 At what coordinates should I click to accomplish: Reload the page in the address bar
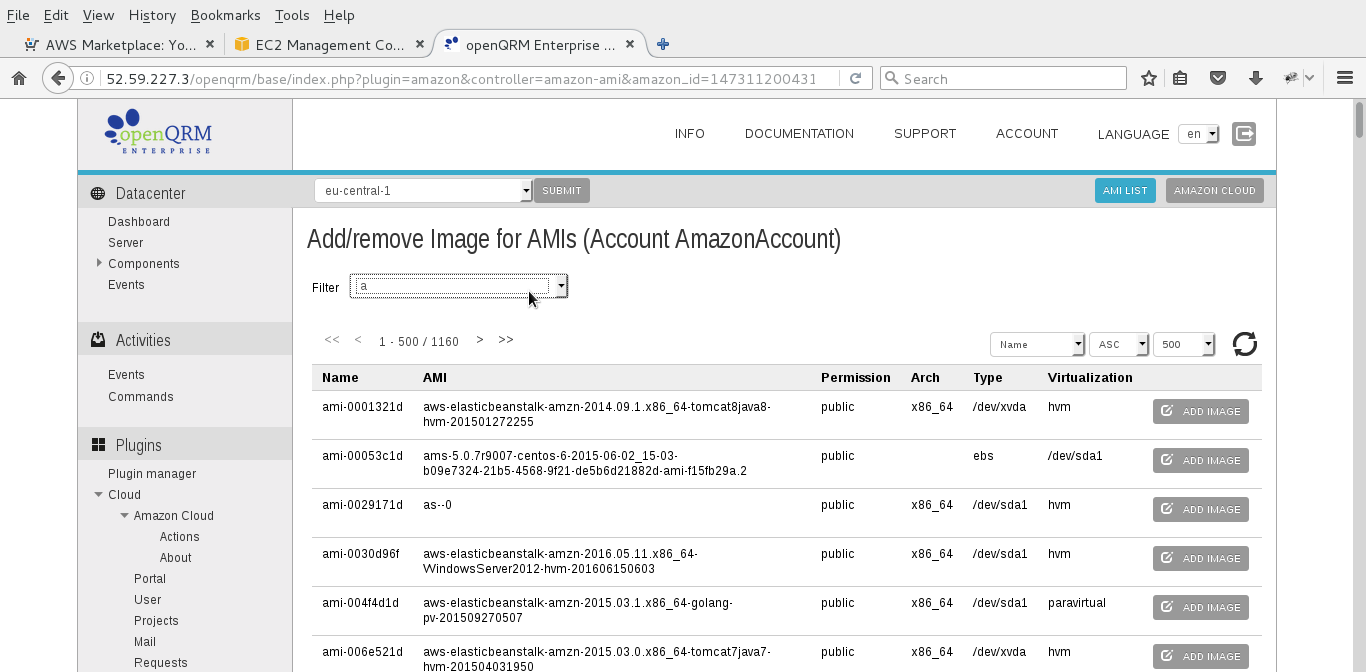tap(855, 78)
